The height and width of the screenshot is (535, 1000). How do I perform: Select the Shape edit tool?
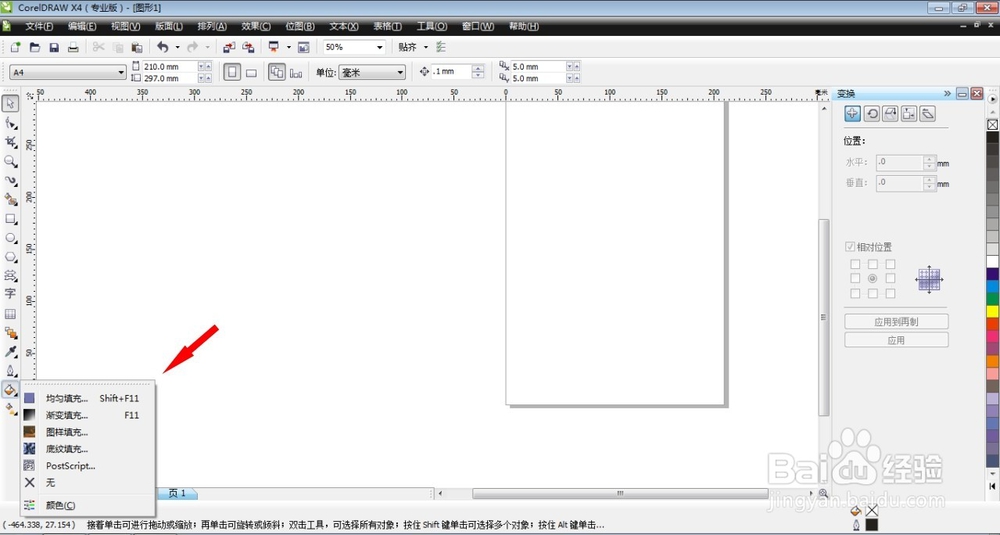pyautogui.click(x=11, y=122)
